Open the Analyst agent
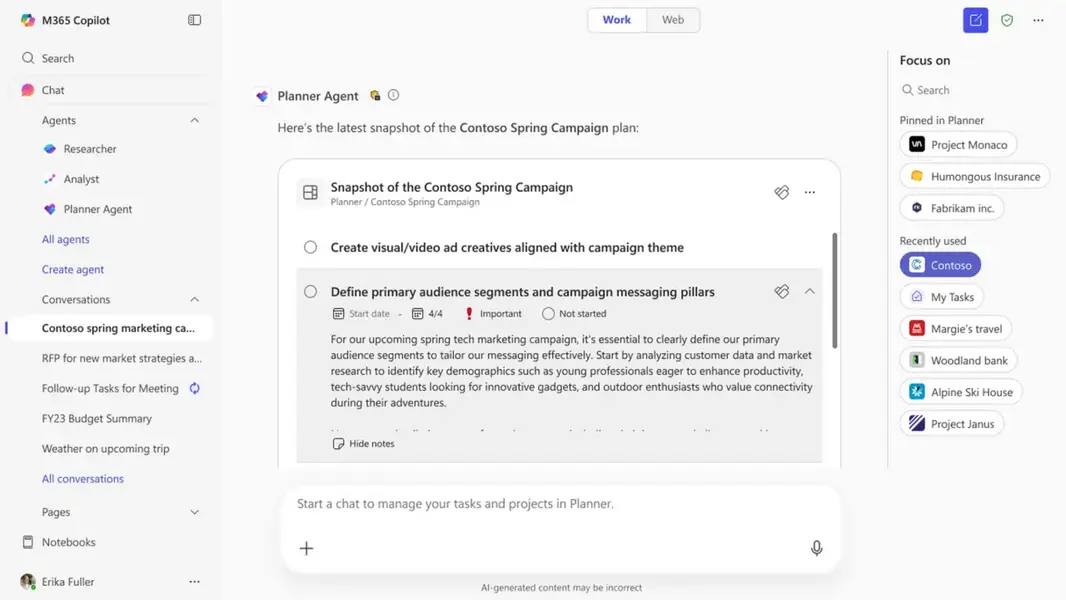Screen dimensions: 1066x600 tap(81, 179)
